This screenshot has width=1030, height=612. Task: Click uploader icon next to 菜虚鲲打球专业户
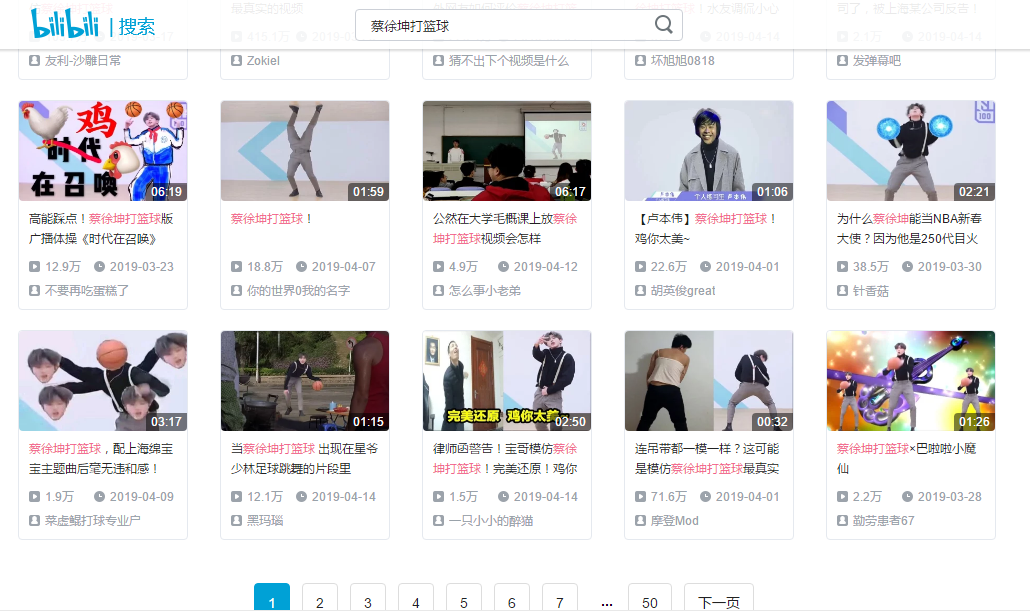click(35, 520)
